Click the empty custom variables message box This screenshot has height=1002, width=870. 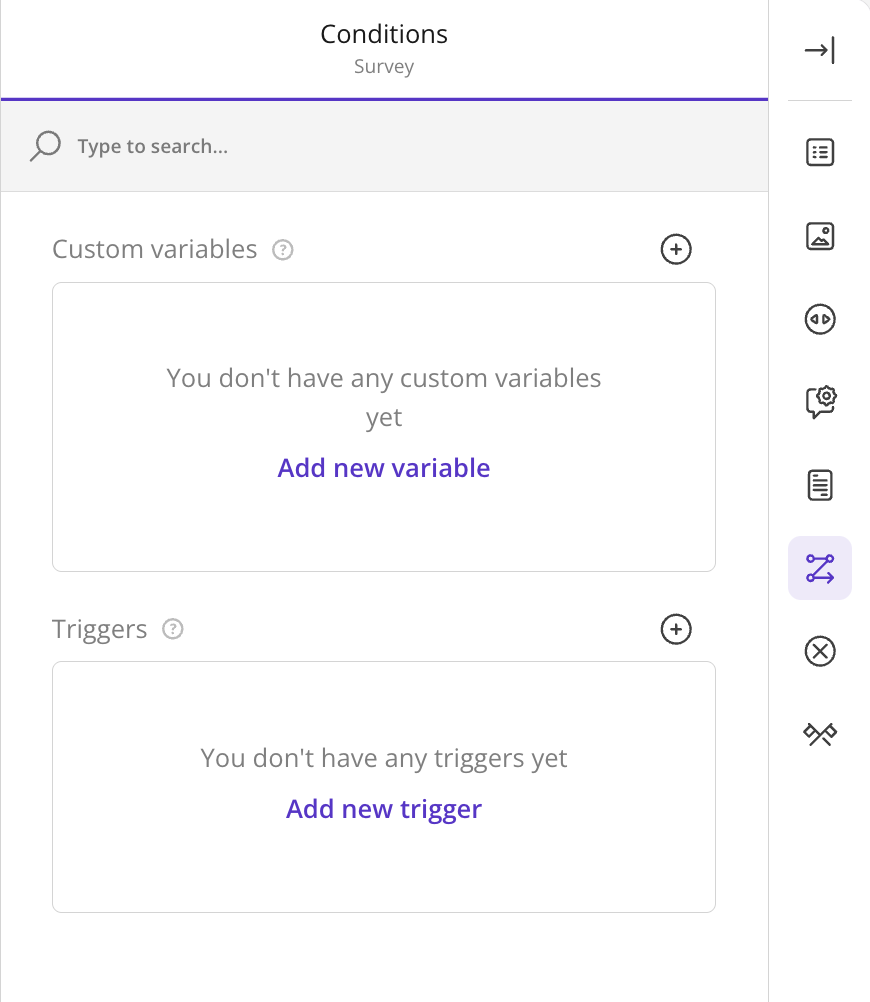point(384,427)
